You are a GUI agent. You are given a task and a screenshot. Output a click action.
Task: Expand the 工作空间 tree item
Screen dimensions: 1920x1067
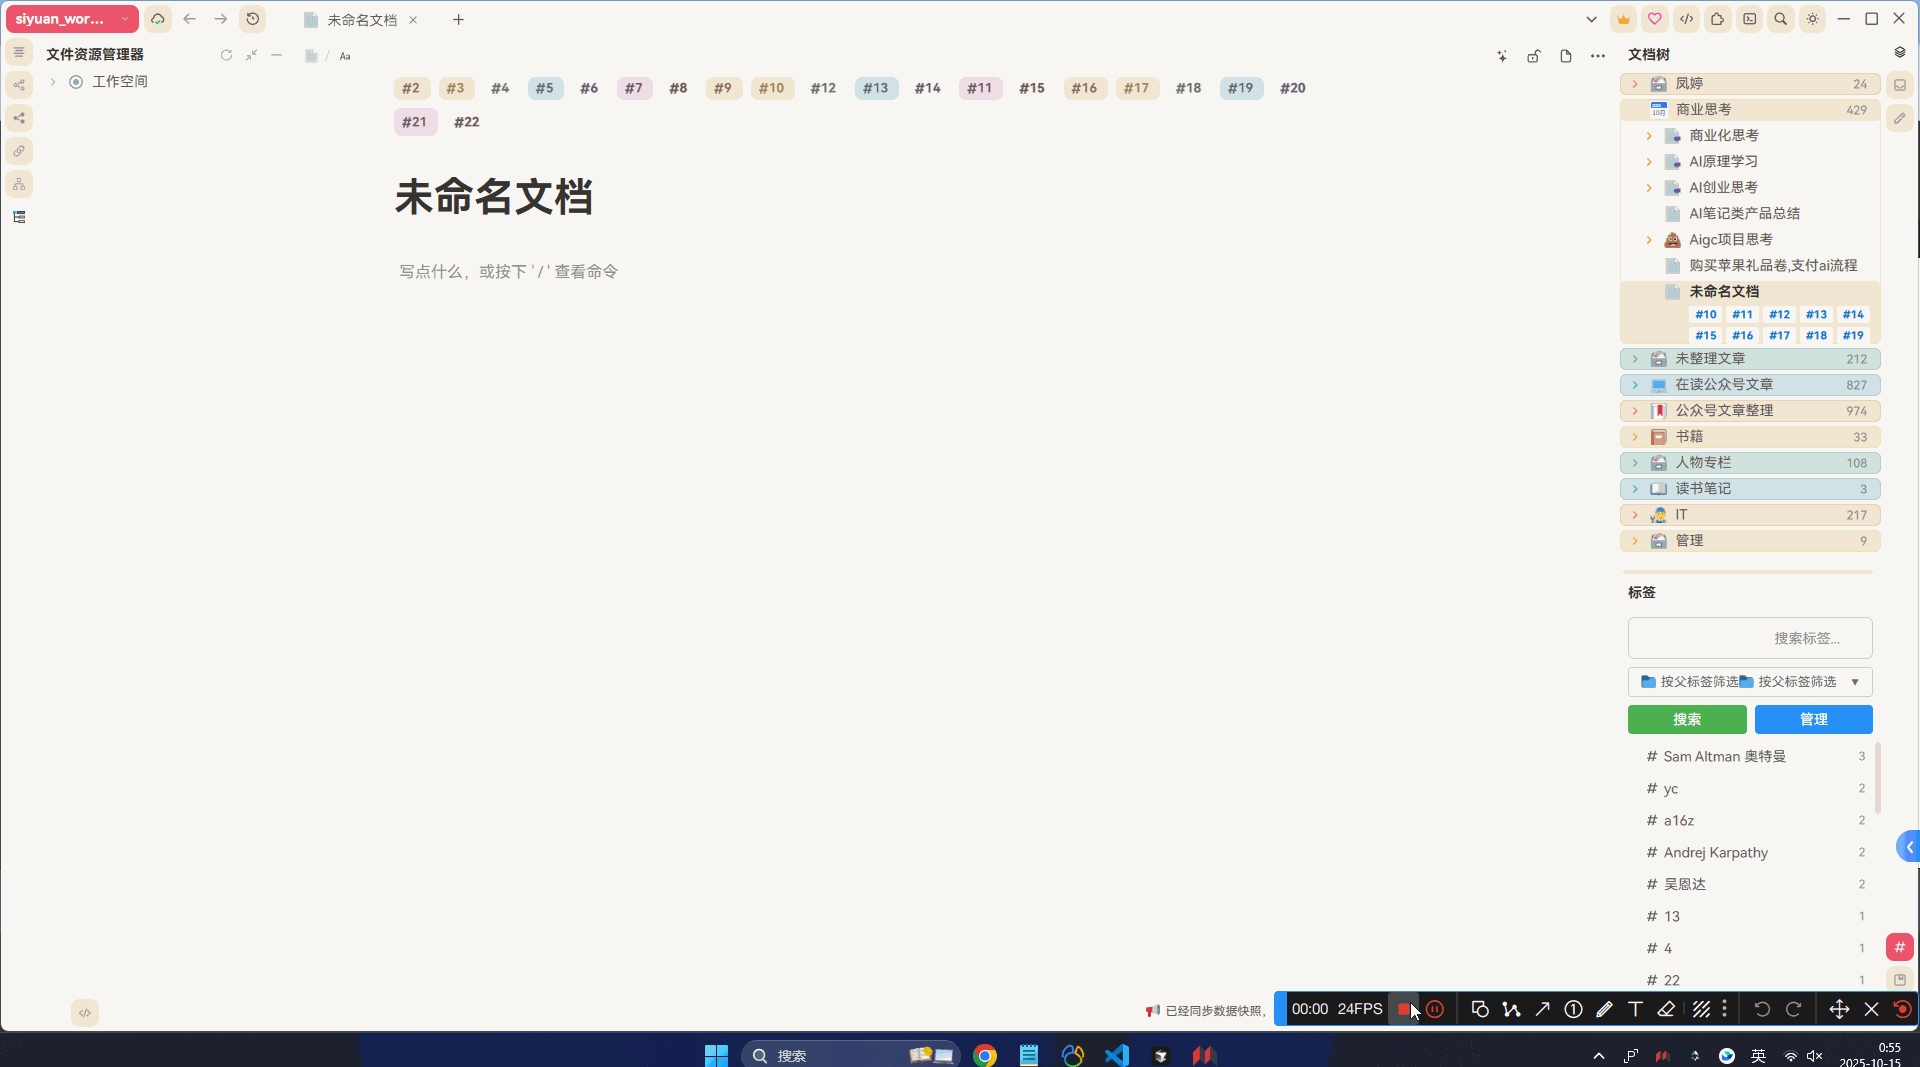52,81
